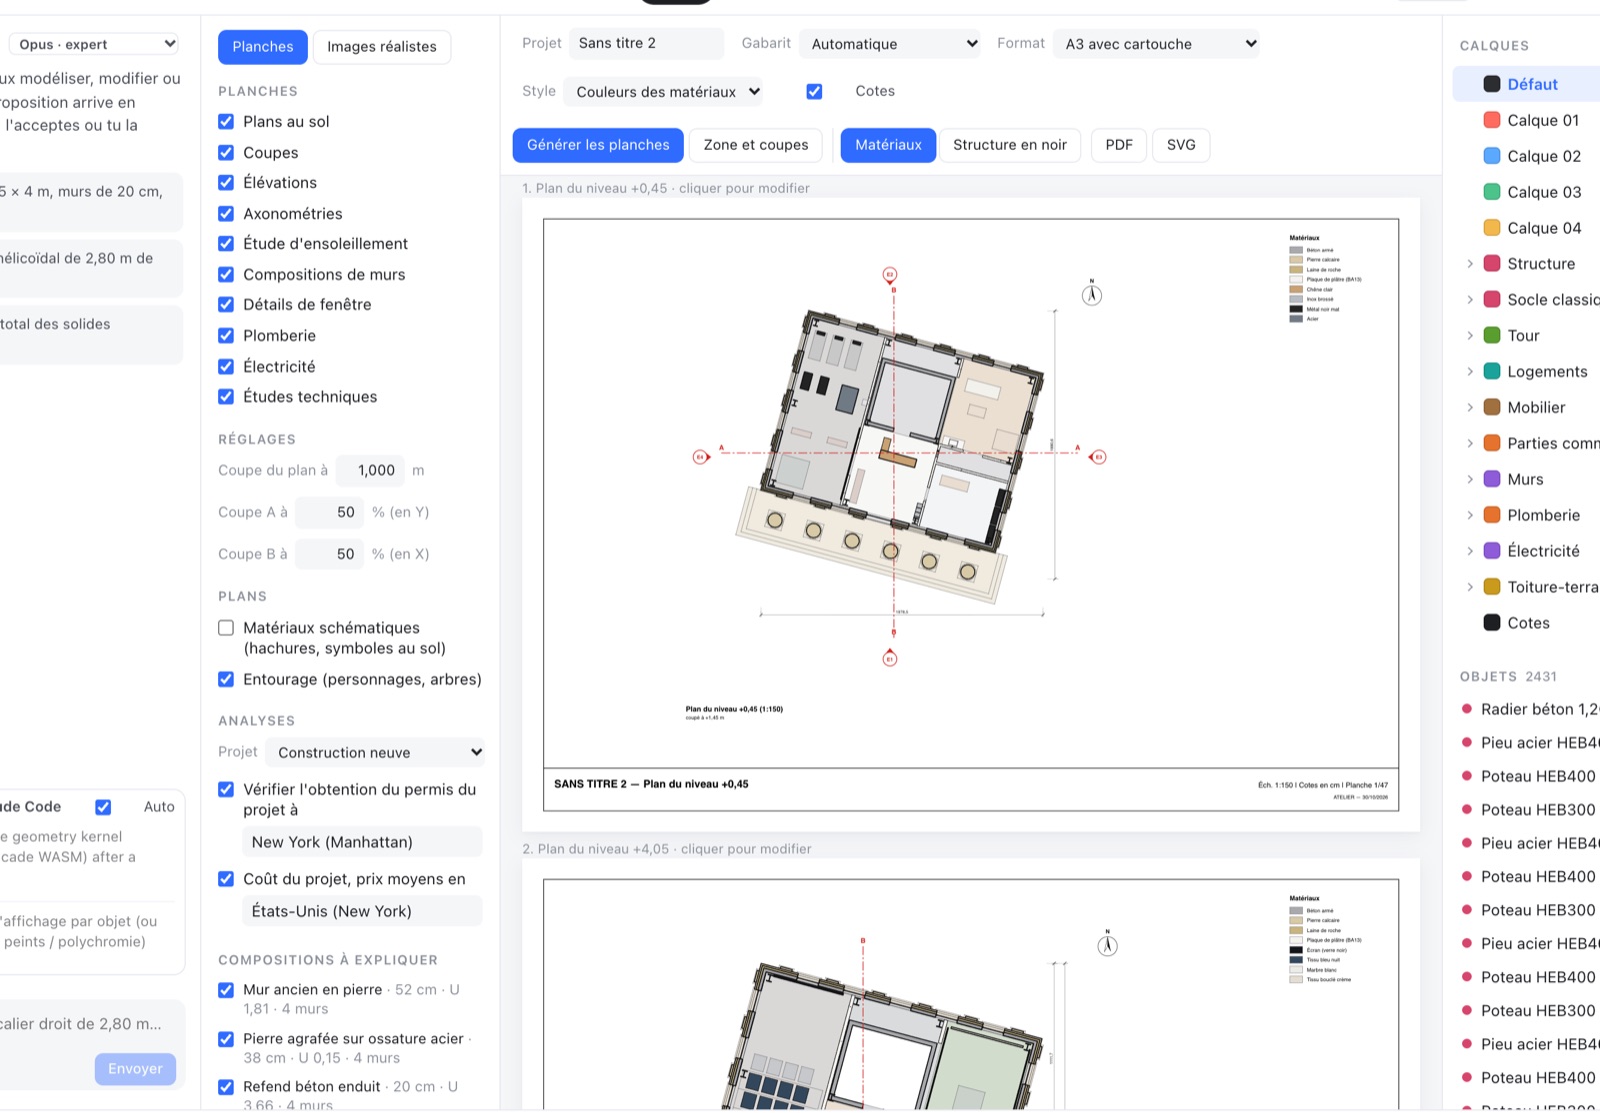
Task: Click the Défaut layer black color swatch
Action: (x=1492, y=84)
